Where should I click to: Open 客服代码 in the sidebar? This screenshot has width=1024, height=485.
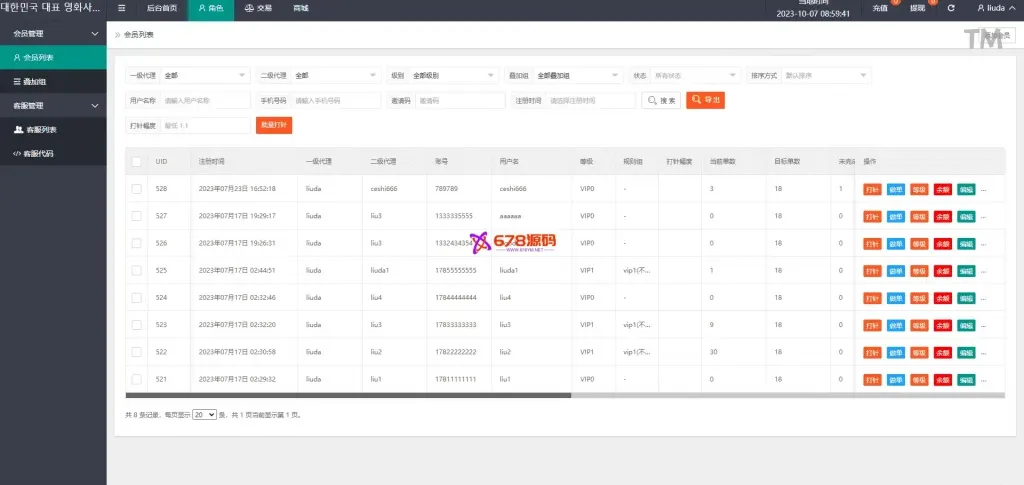pyautogui.click(x=40, y=153)
